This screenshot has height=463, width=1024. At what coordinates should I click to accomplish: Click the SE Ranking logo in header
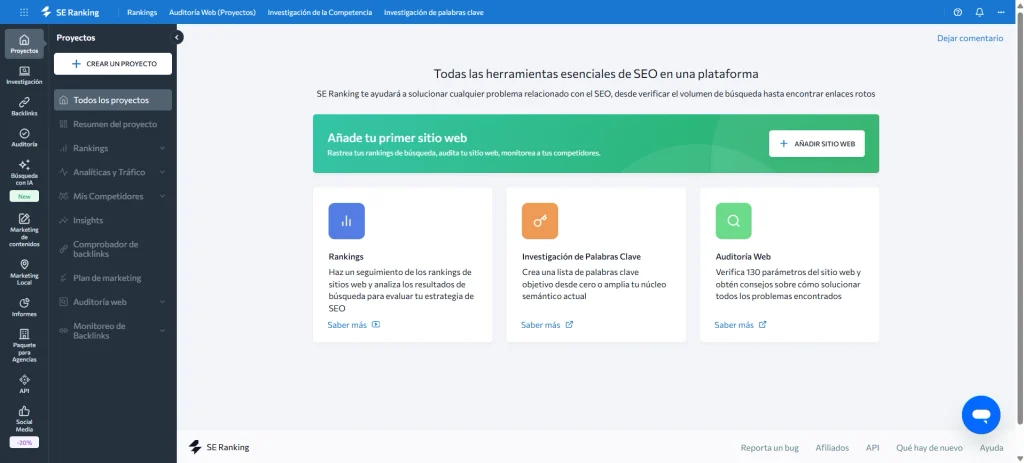coord(70,12)
